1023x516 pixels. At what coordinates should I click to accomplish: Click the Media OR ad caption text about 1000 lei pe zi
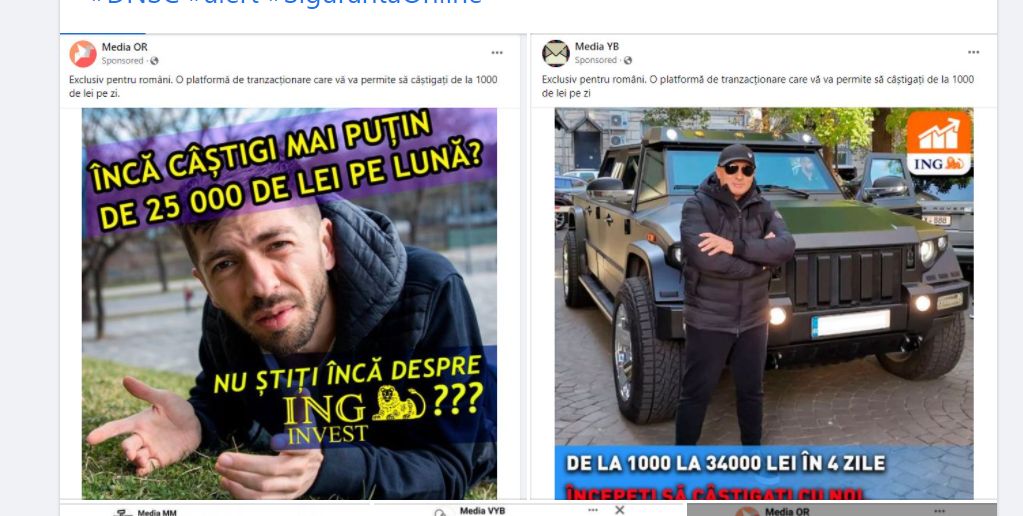[x=283, y=86]
